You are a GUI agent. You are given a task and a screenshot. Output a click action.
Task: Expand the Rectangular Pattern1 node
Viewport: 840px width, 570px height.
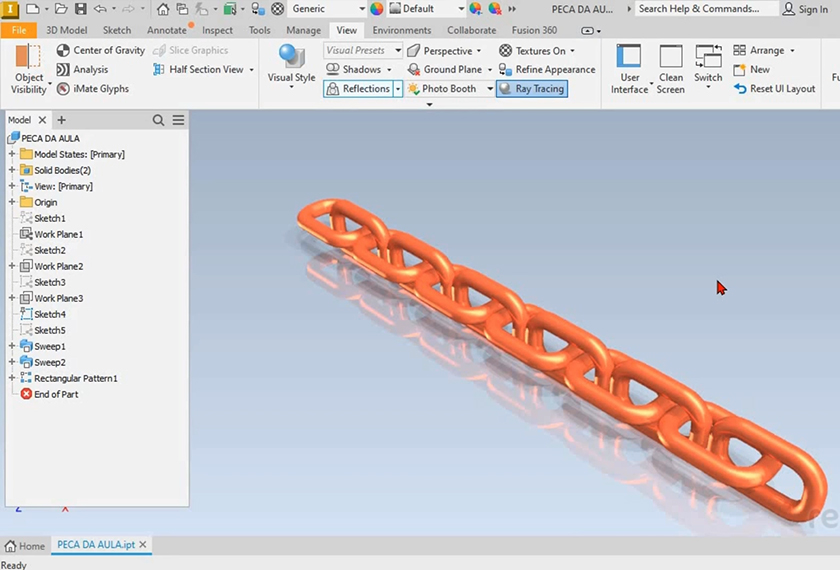(x=12, y=378)
